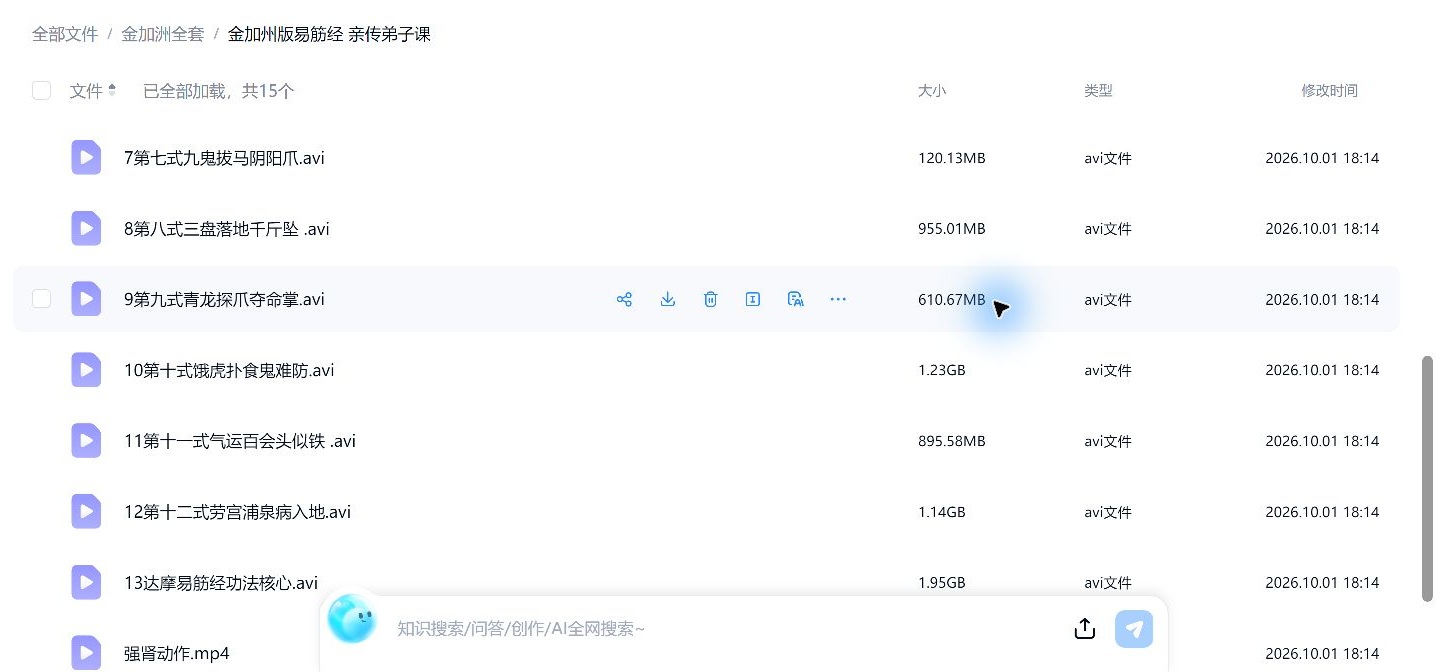Click the 1.14GB size value

pos(942,512)
